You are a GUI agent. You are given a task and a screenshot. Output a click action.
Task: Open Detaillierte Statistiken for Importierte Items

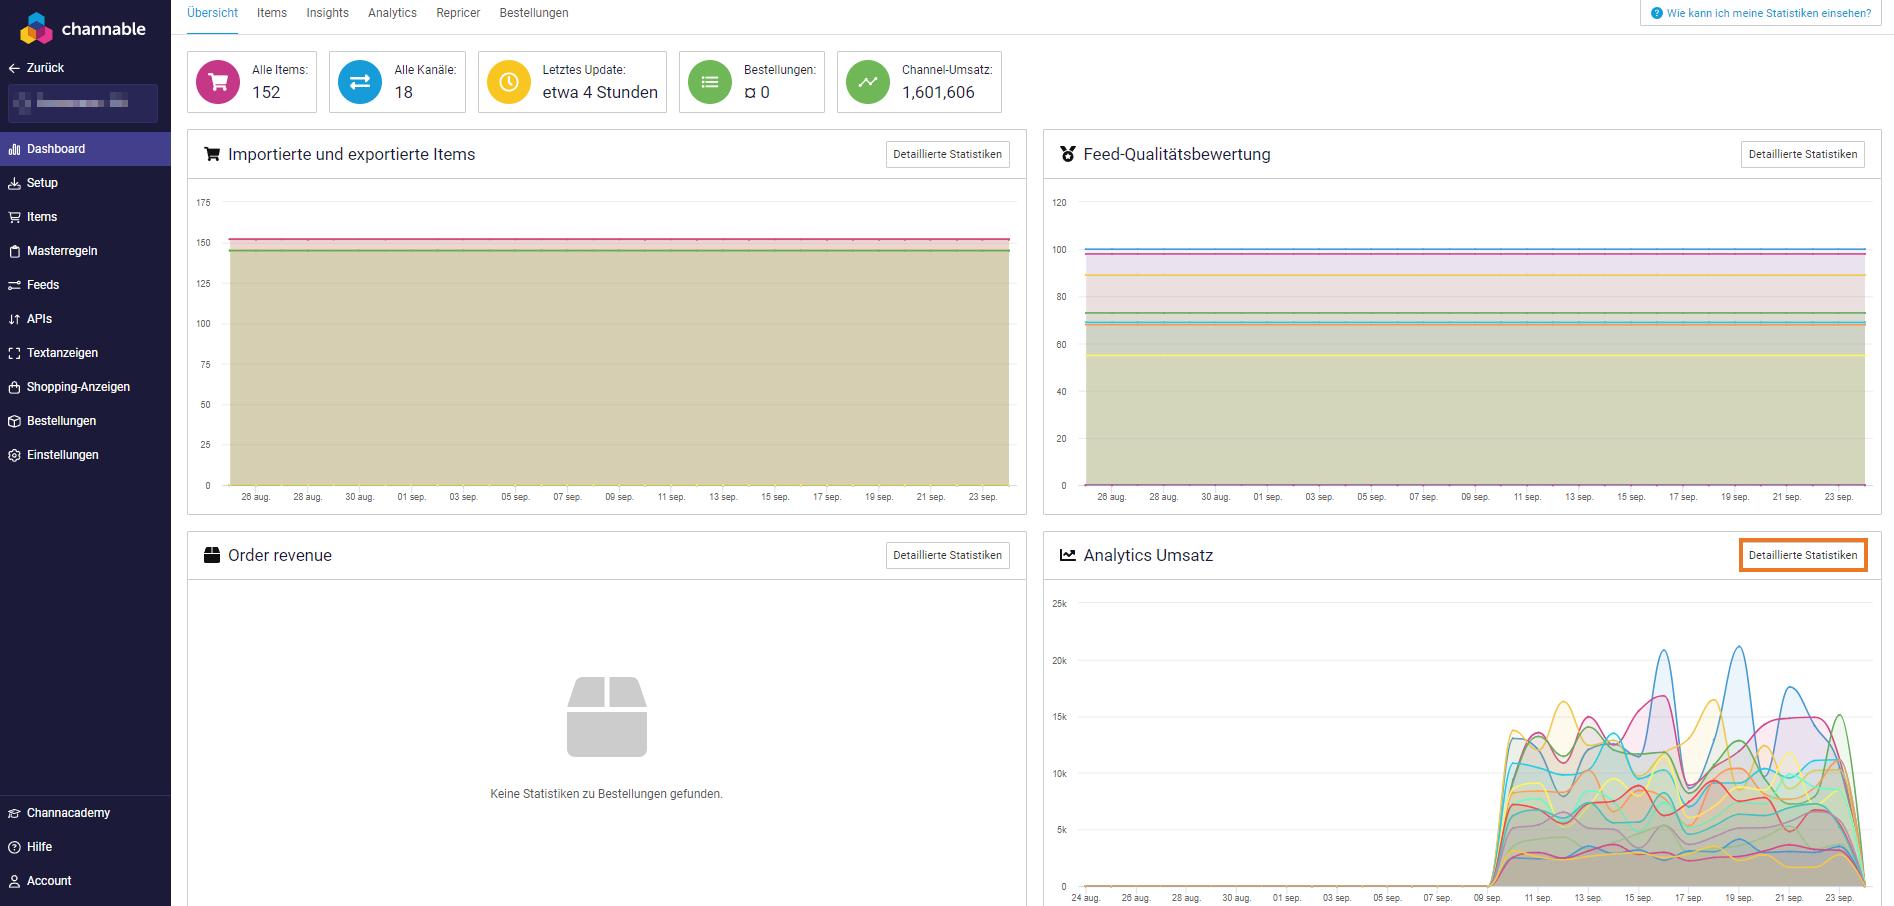point(947,154)
